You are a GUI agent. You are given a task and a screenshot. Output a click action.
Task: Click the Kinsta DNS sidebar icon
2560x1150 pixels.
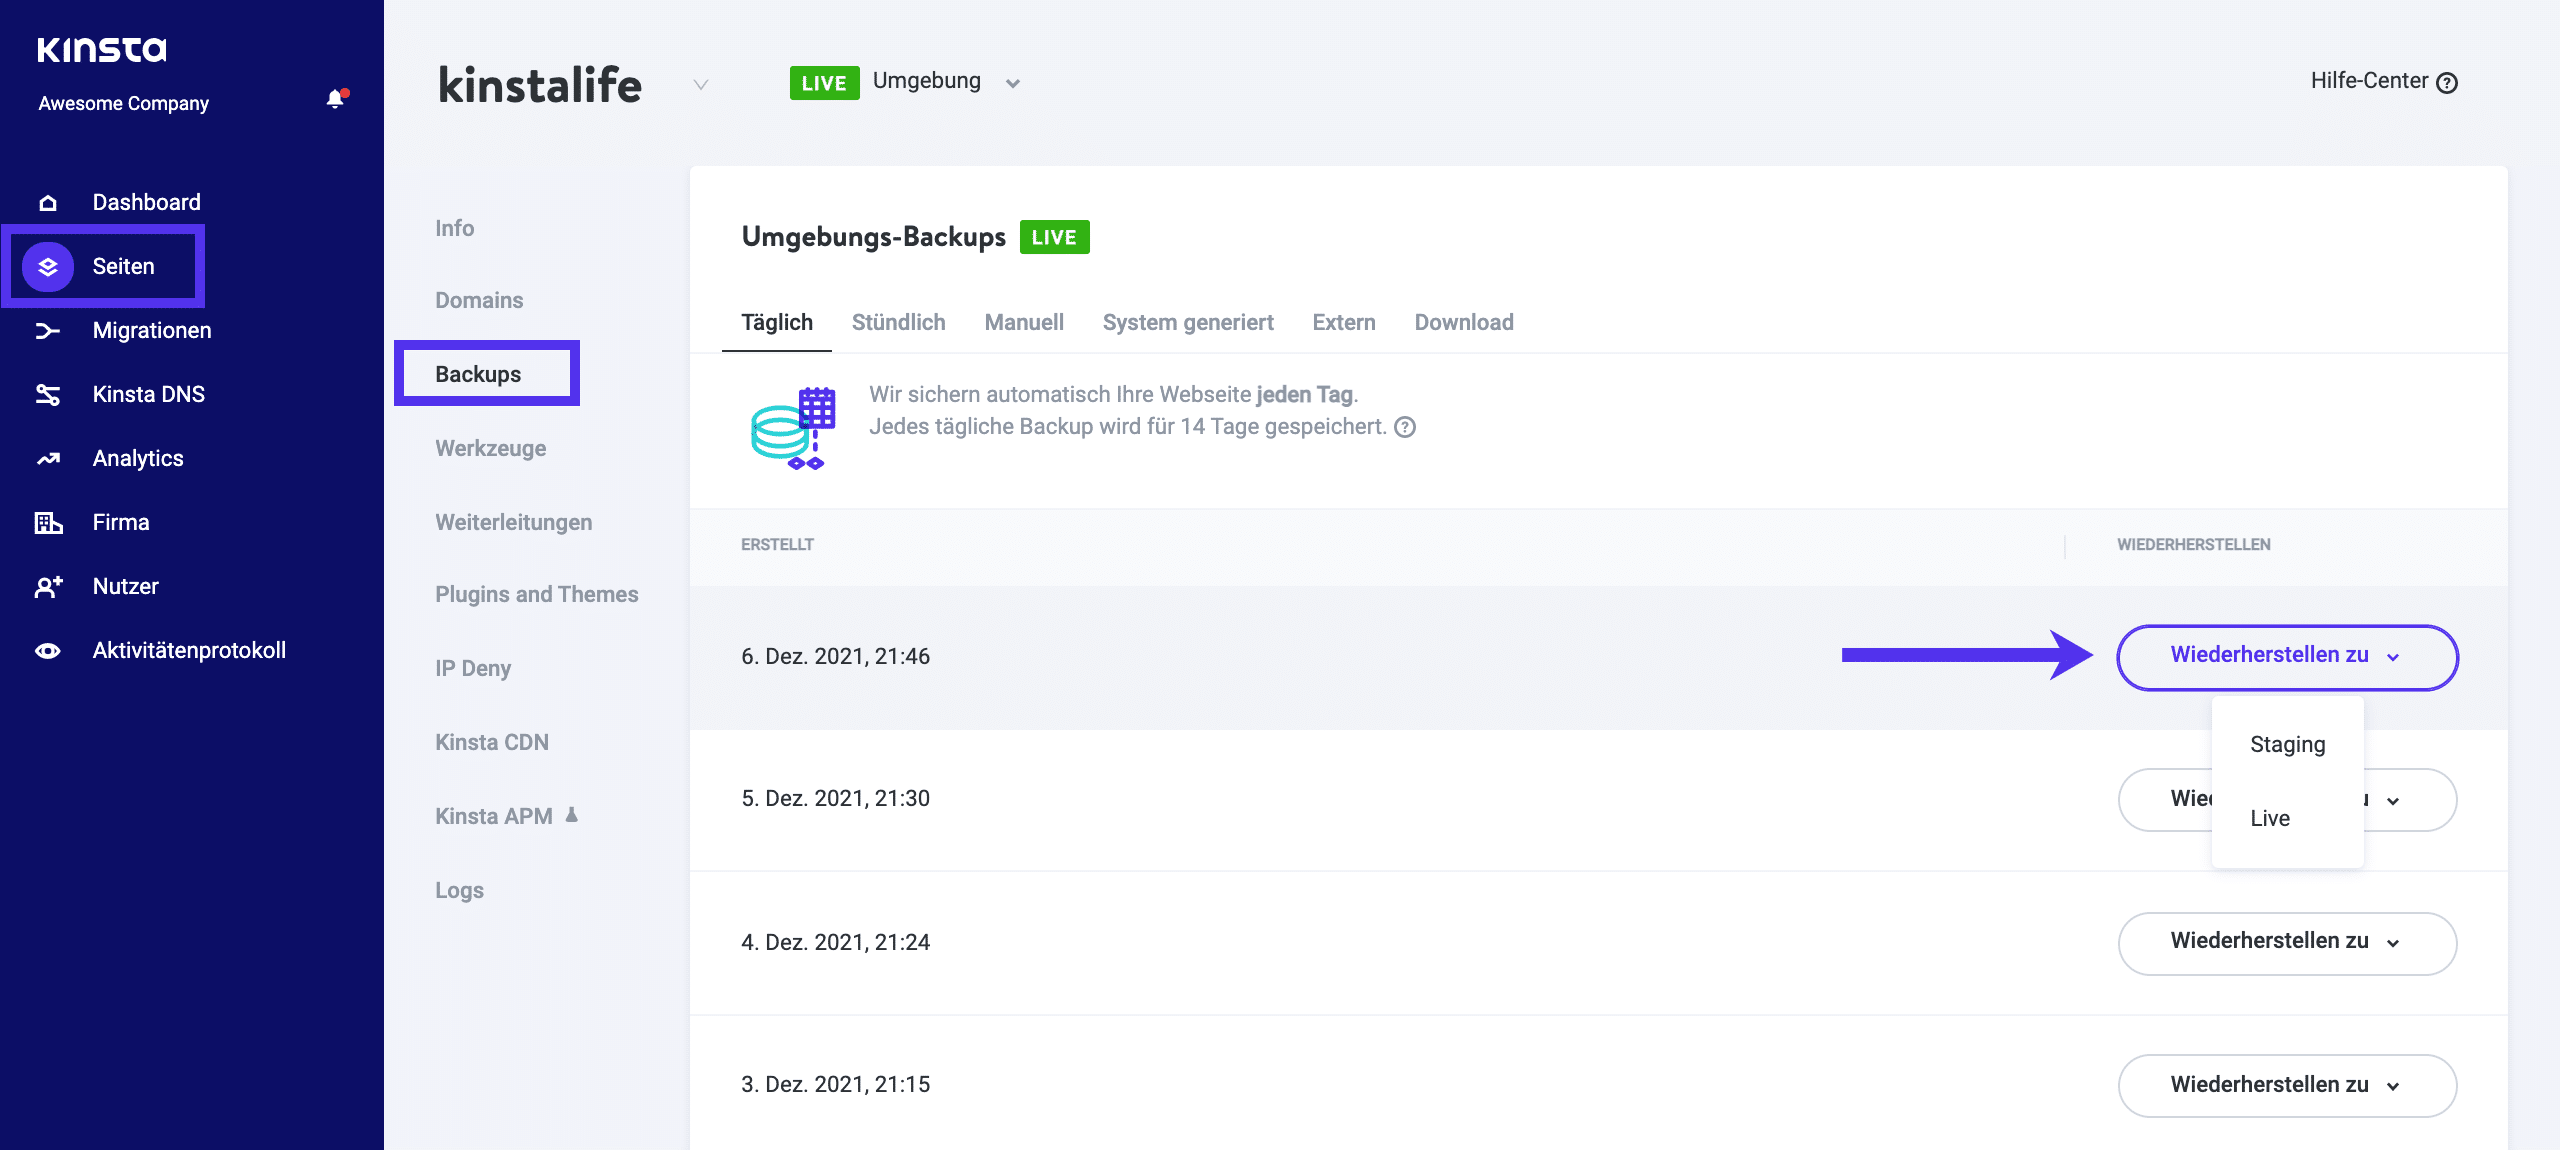coord(47,392)
